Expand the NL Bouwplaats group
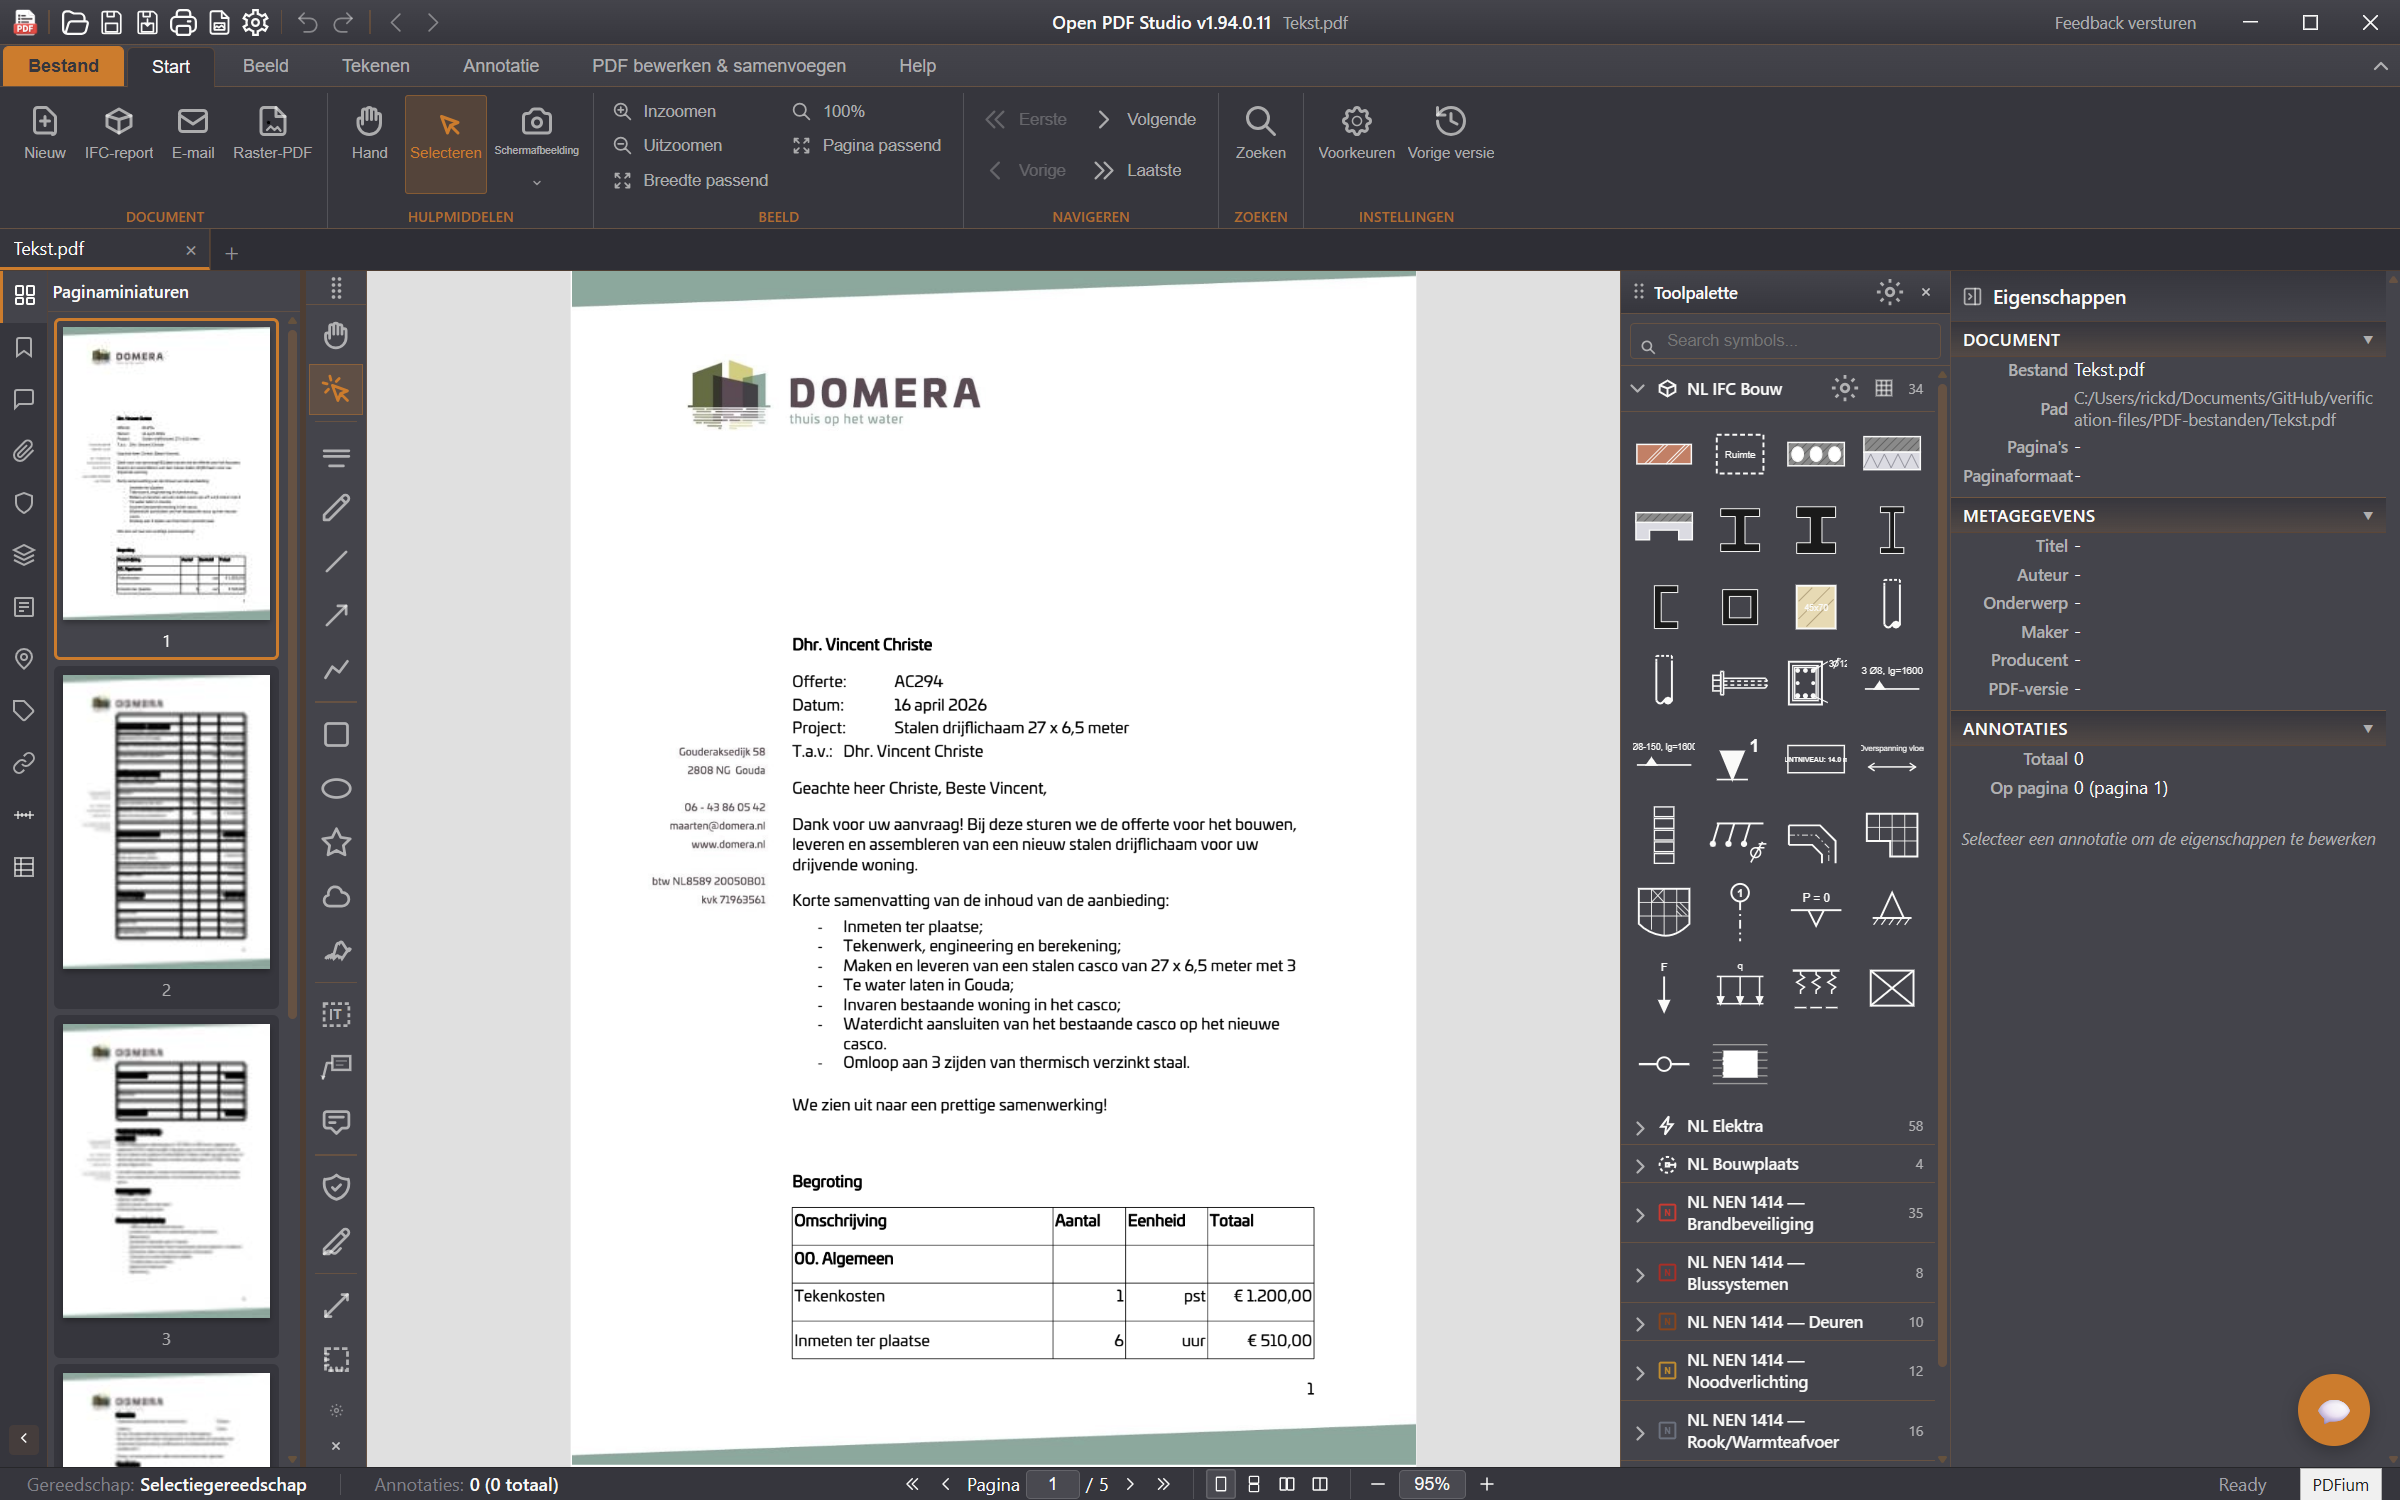2400x1500 pixels. pyautogui.click(x=1640, y=1165)
